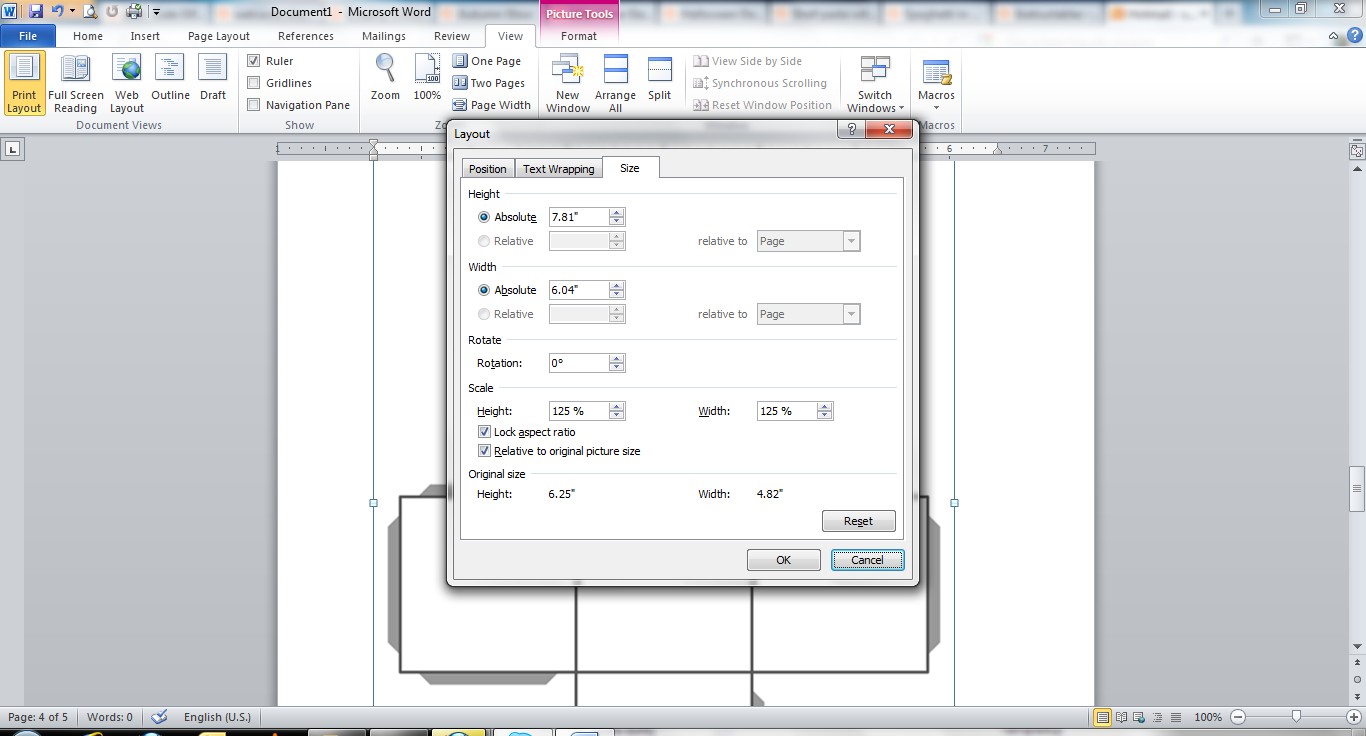
Task: Switch to Text Wrapping tab
Action: click(559, 169)
